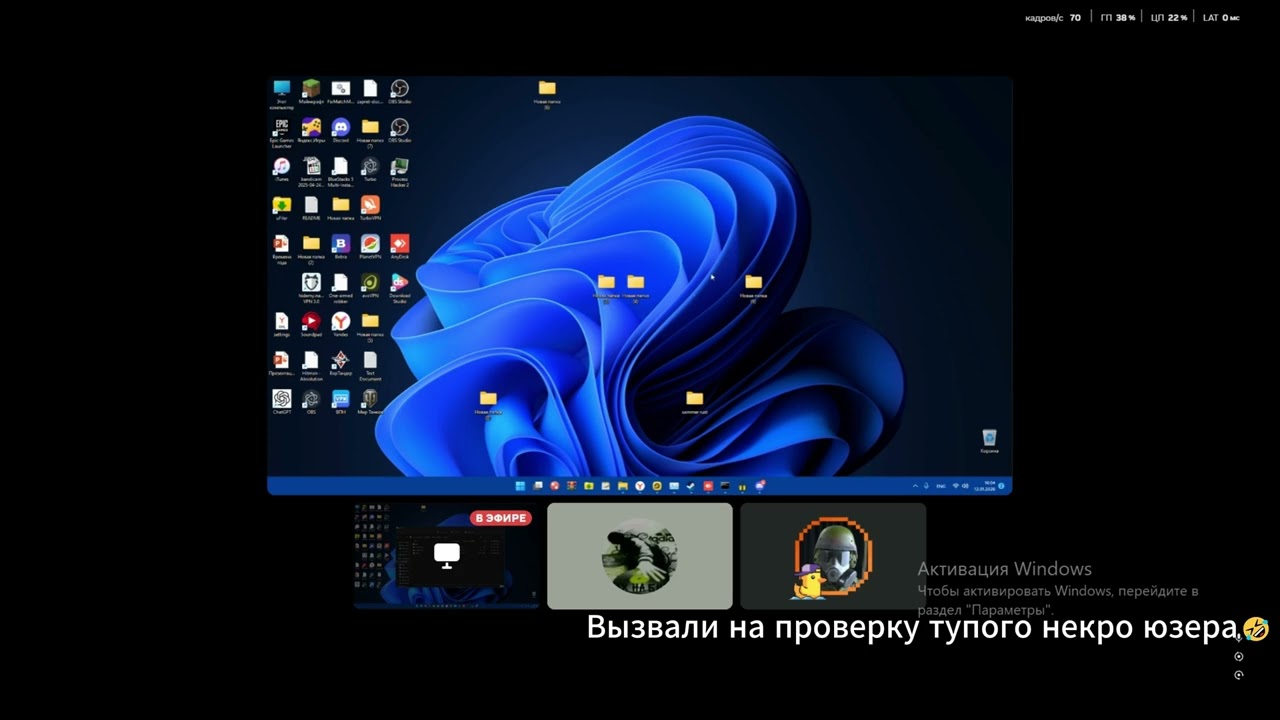
Task: Expand the hidden tray icons chevron
Action: pyautogui.click(x=915, y=486)
